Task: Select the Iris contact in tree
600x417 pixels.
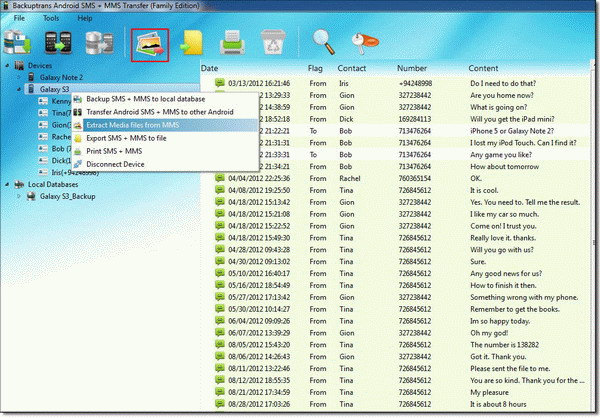Action: coord(75,173)
